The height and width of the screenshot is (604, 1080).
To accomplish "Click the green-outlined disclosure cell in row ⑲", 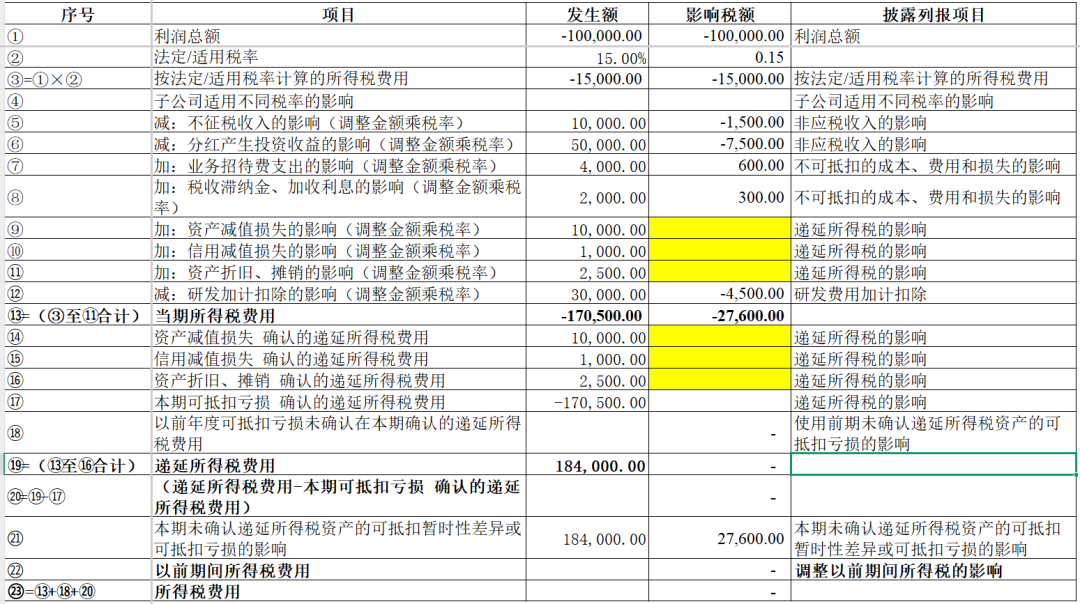I will pos(933,464).
